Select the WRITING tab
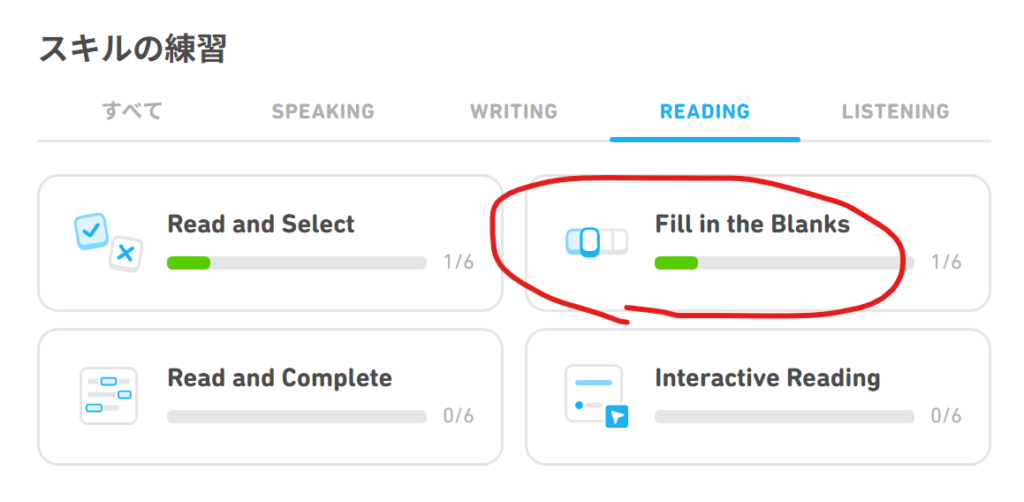Viewport: 1024px width, 502px height. coord(514,112)
